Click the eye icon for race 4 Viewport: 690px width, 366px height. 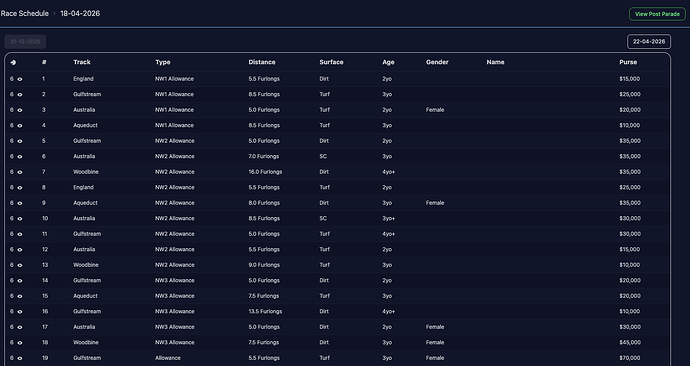20,125
